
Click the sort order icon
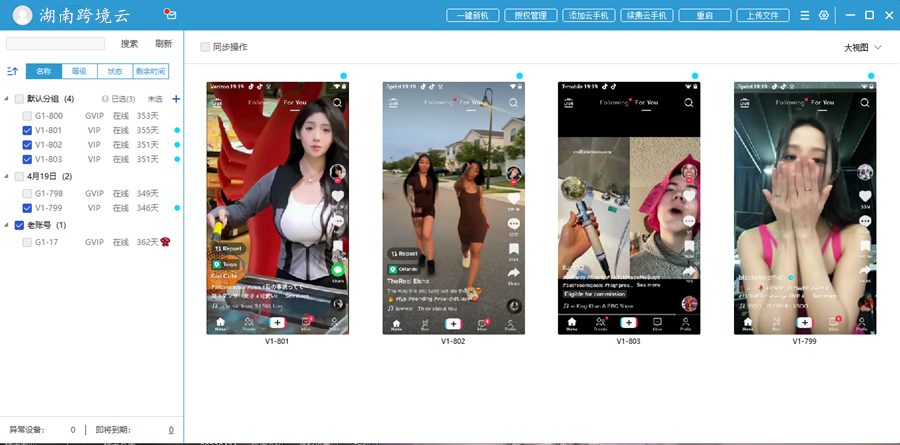[12, 72]
